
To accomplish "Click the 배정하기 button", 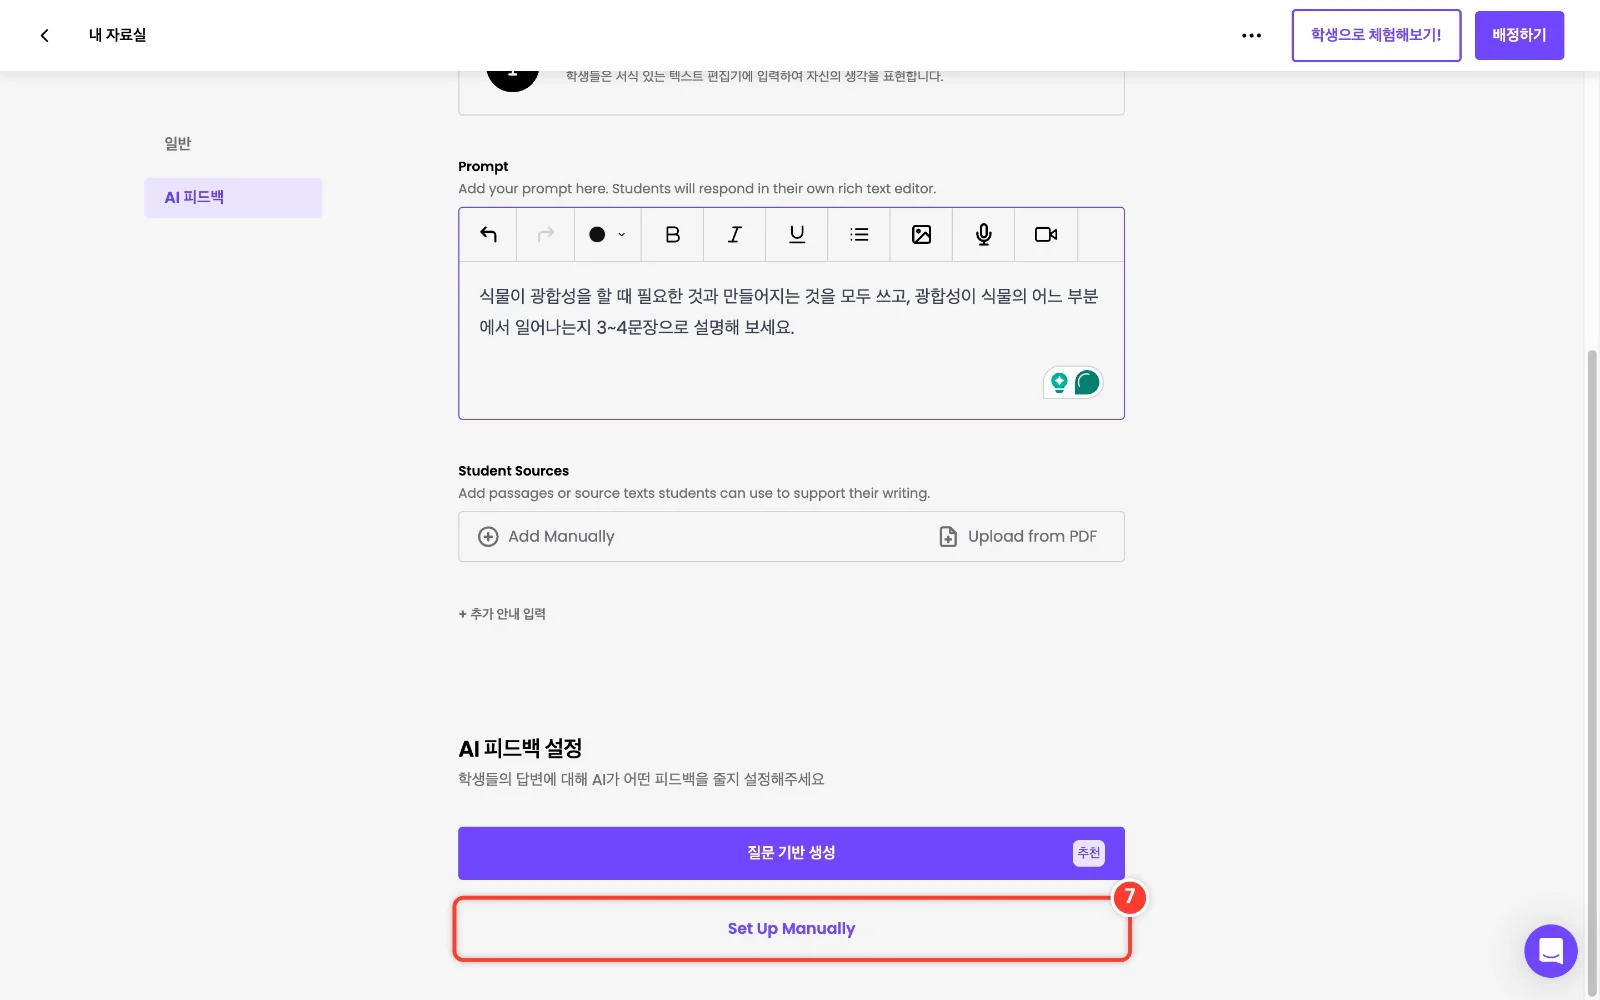I will 1519,35.
